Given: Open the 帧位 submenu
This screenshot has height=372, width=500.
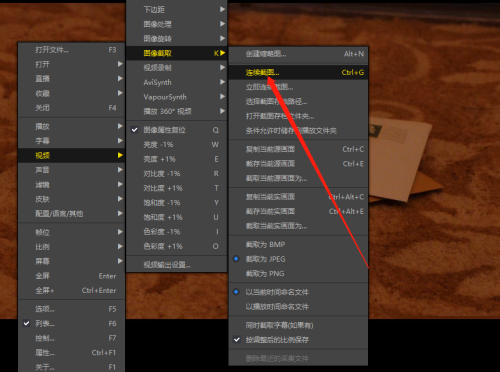Looking at the screenshot, I should tap(71, 232).
